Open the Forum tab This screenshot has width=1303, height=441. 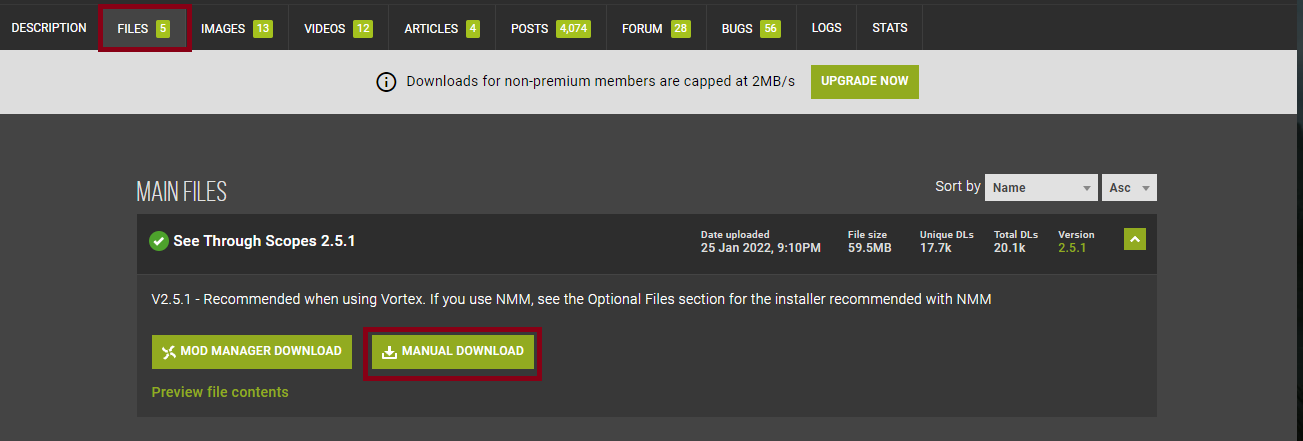[655, 29]
